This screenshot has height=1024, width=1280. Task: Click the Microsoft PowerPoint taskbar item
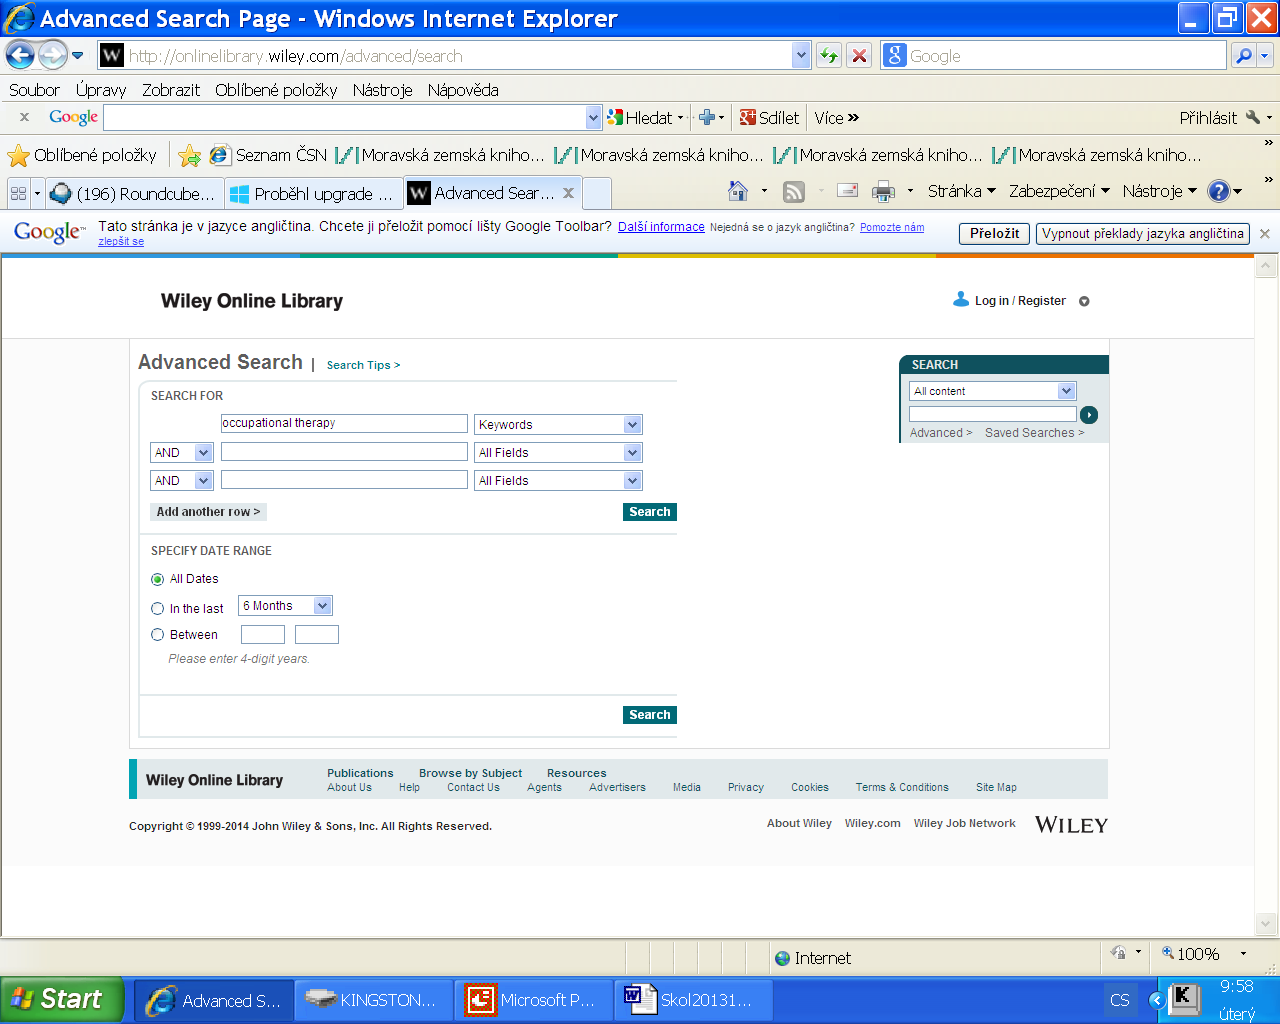533,999
